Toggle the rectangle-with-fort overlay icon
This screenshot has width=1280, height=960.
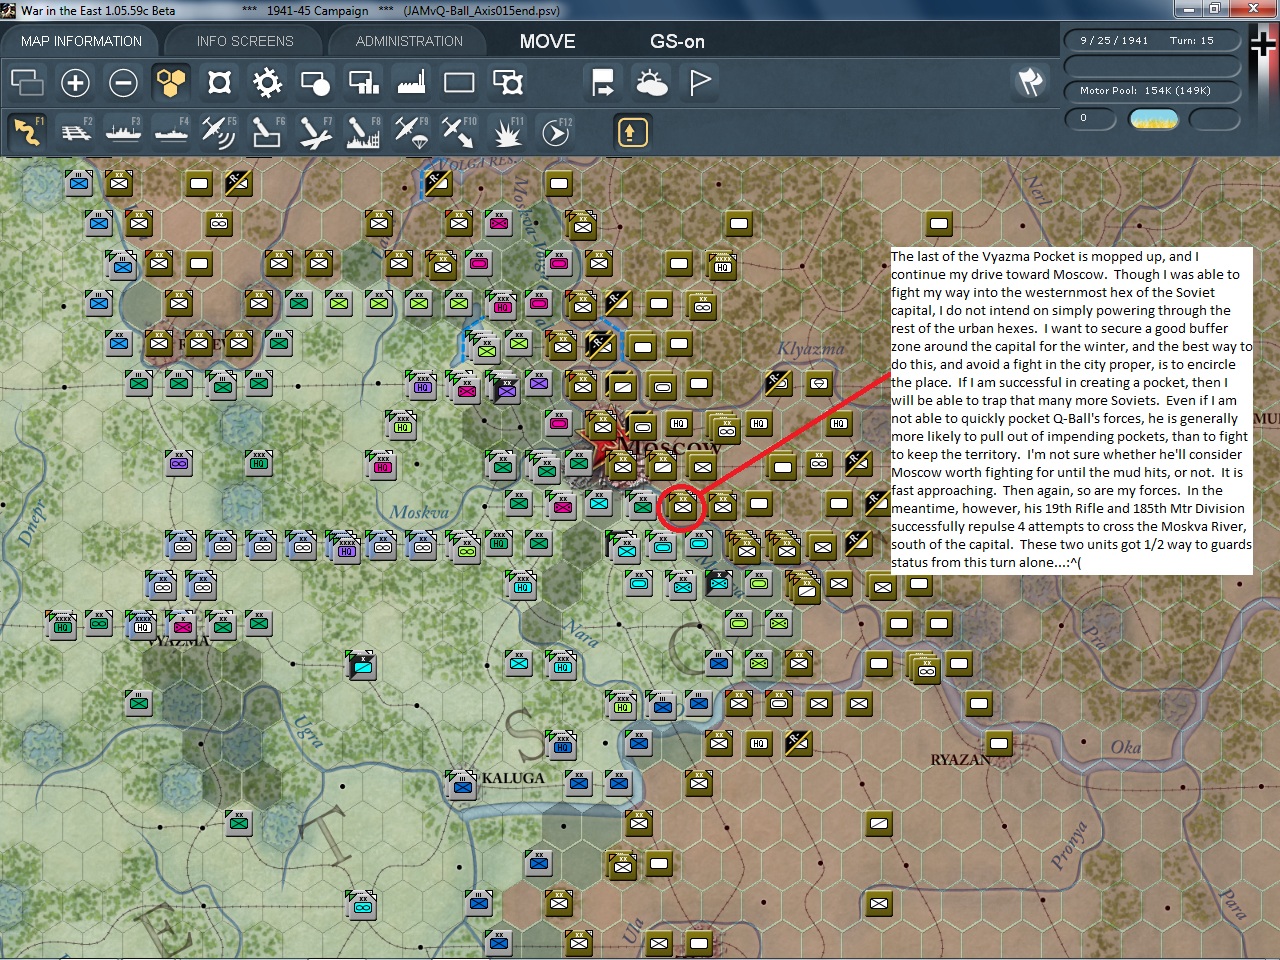click(507, 82)
